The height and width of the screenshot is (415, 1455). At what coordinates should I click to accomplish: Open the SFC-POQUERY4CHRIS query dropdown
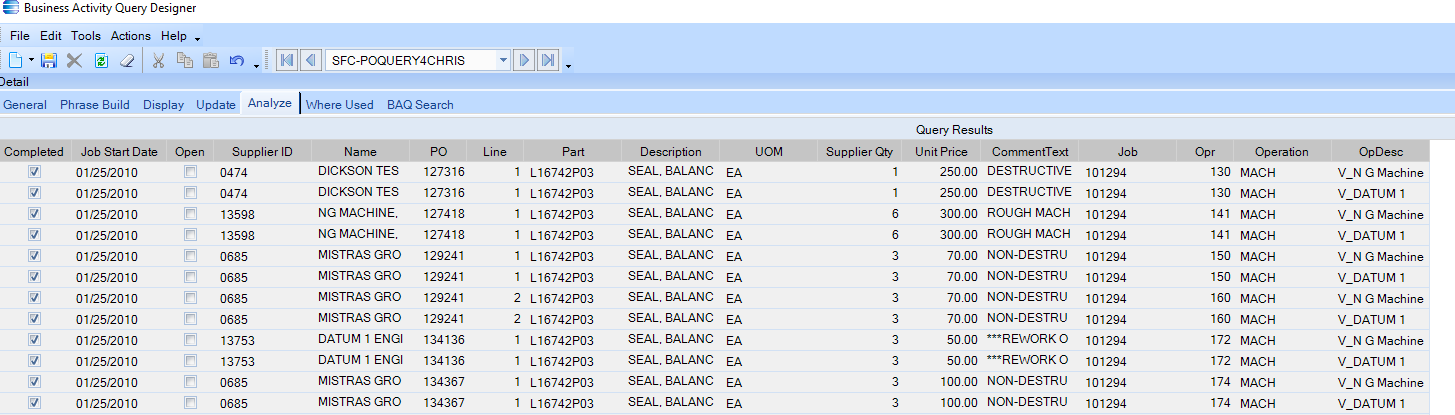pyautogui.click(x=504, y=61)
